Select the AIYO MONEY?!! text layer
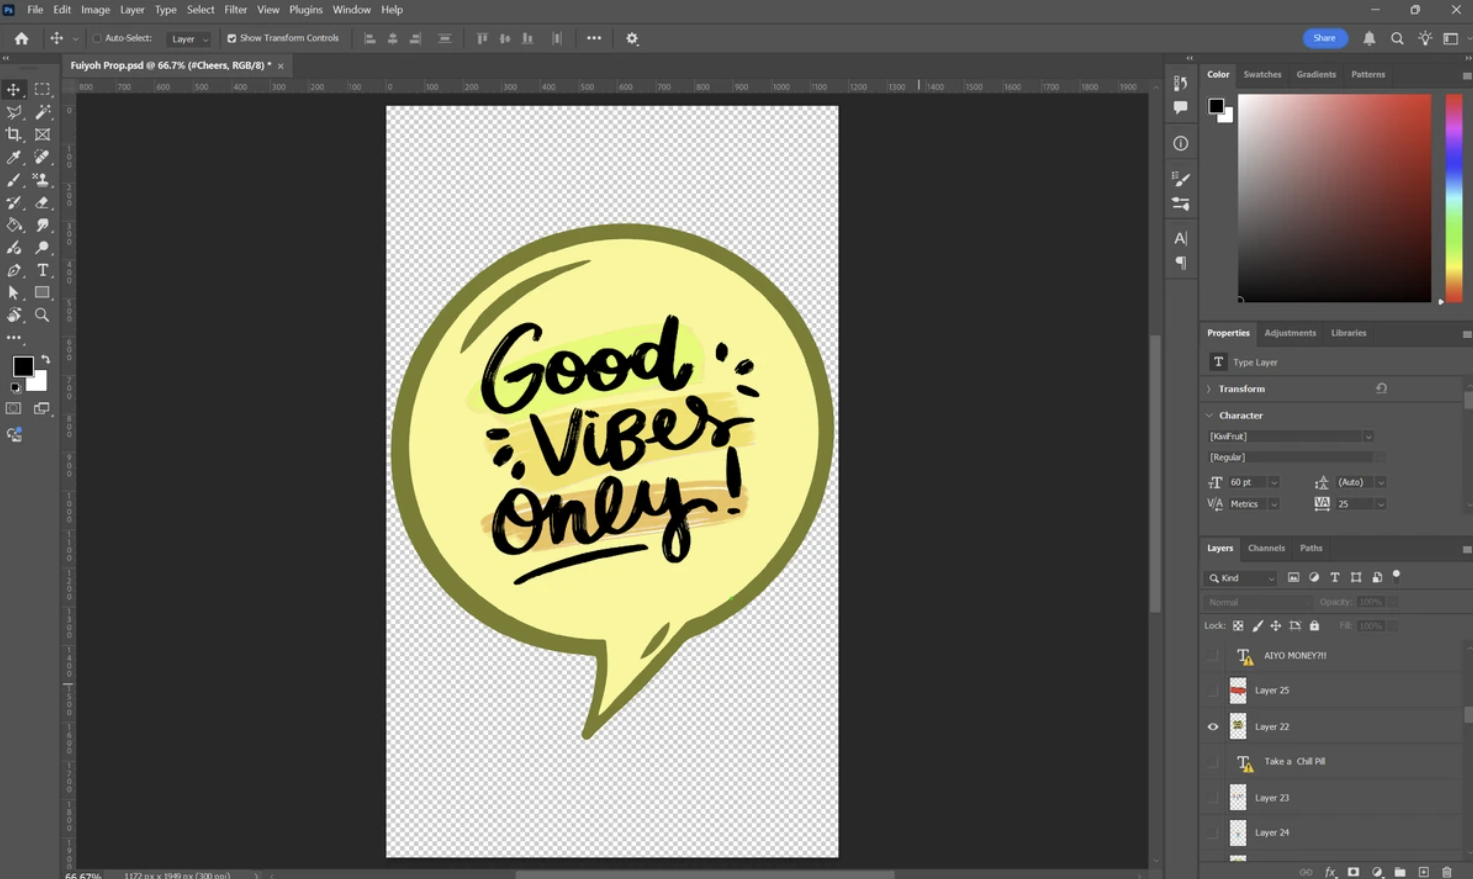1473x879 pixels. (1295, 656)
